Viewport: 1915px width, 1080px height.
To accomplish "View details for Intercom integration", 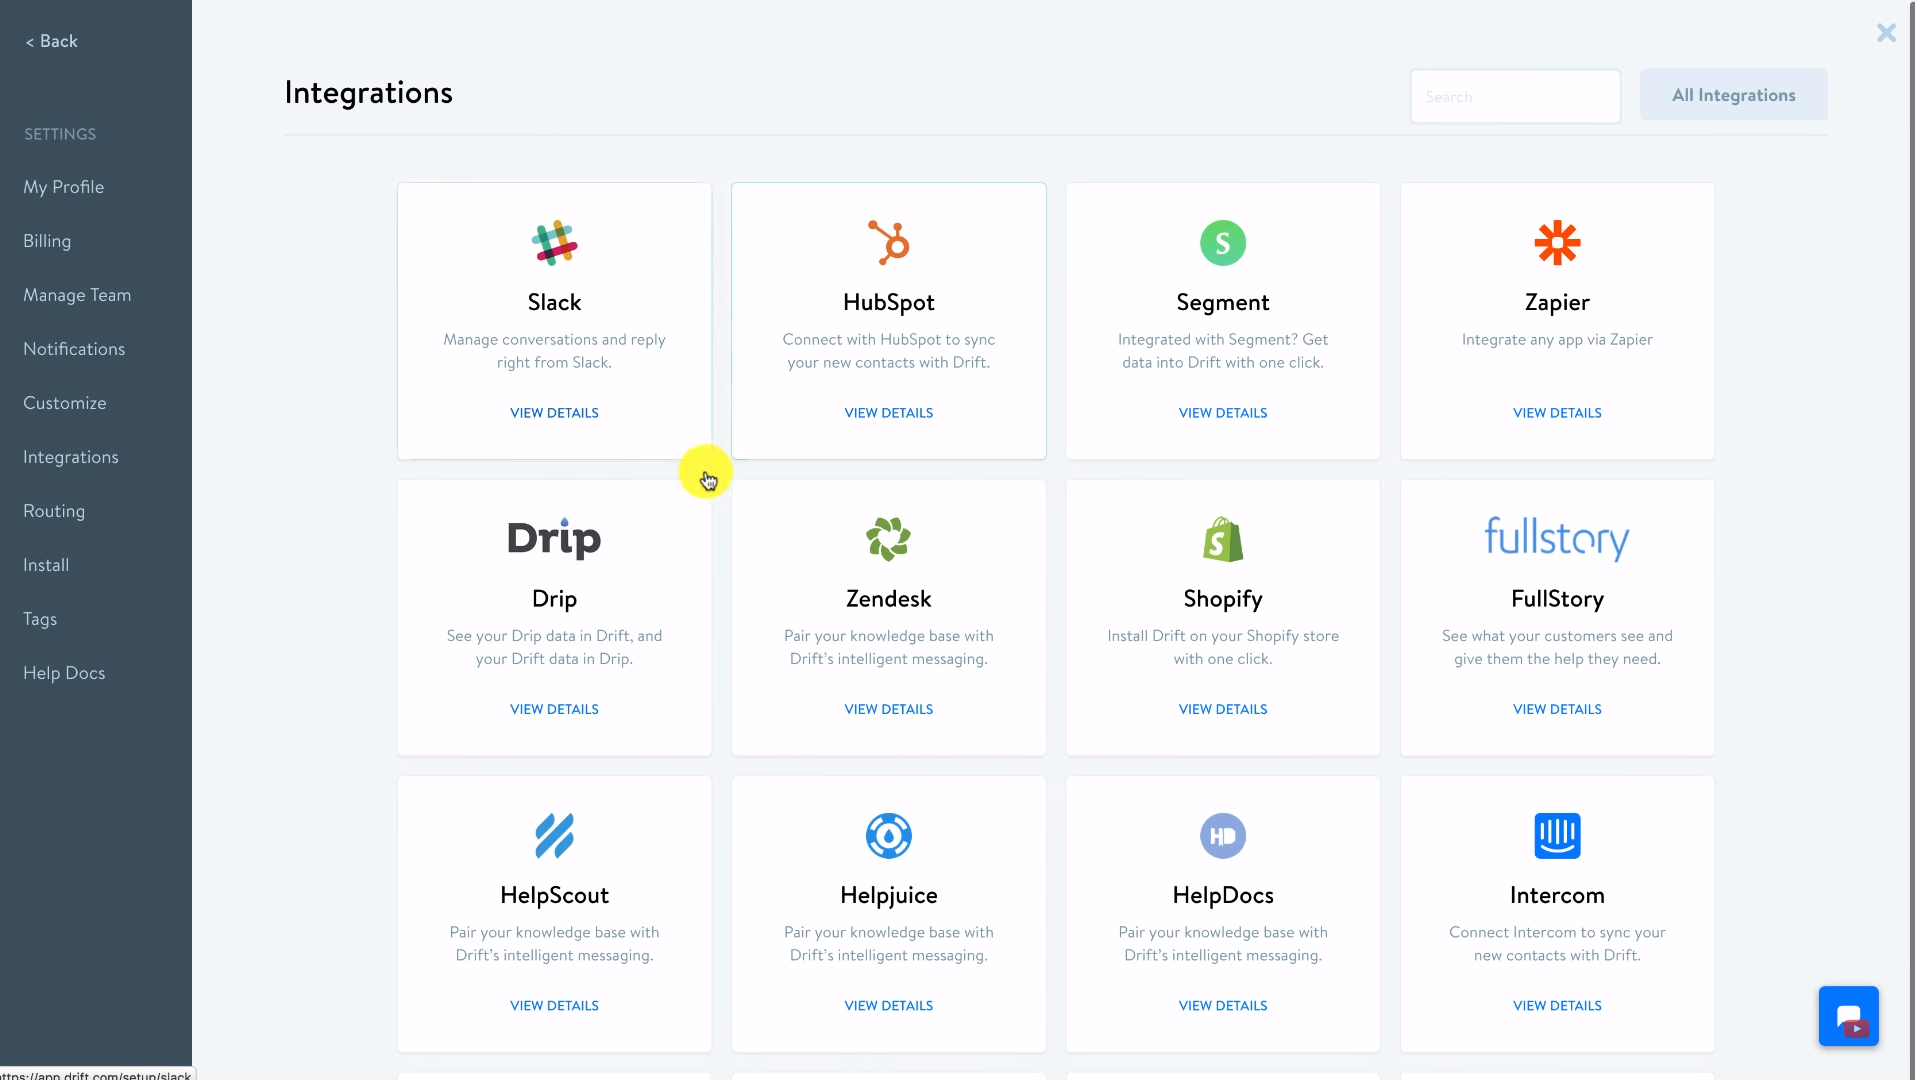I will (1557, 1006).
